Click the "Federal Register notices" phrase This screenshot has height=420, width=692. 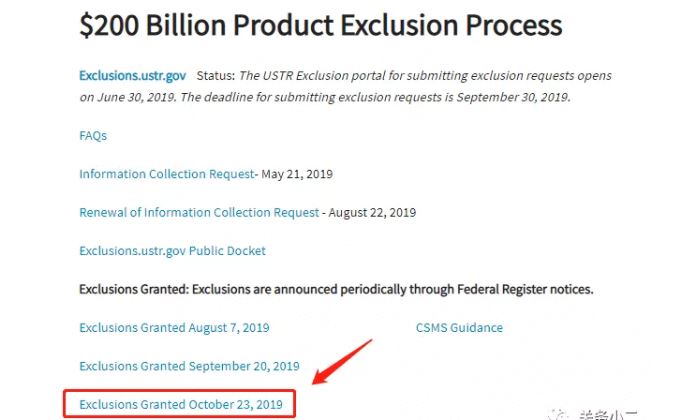click(x=525, y=289)
